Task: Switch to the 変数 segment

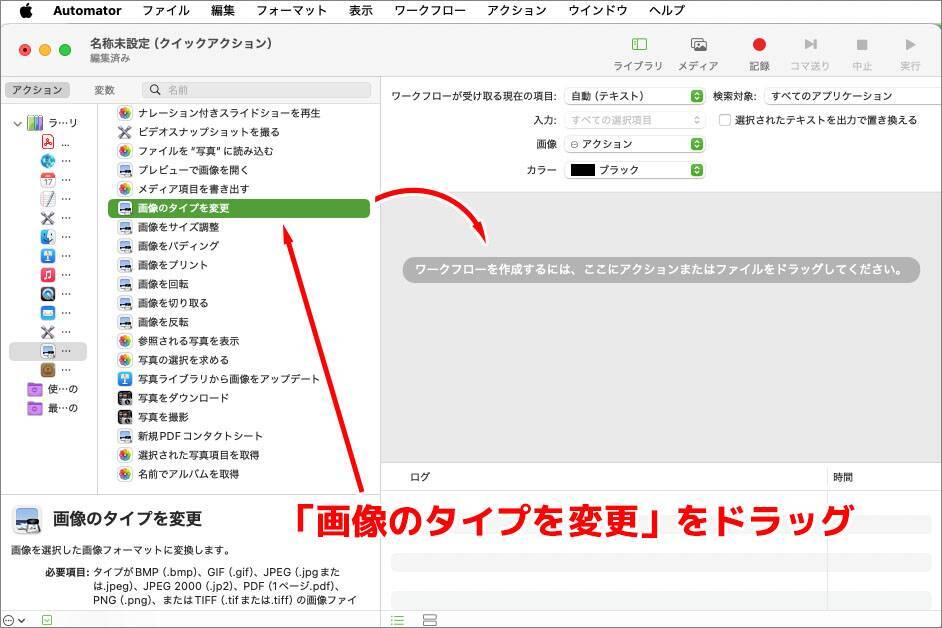Action: (x=105, y=90)
